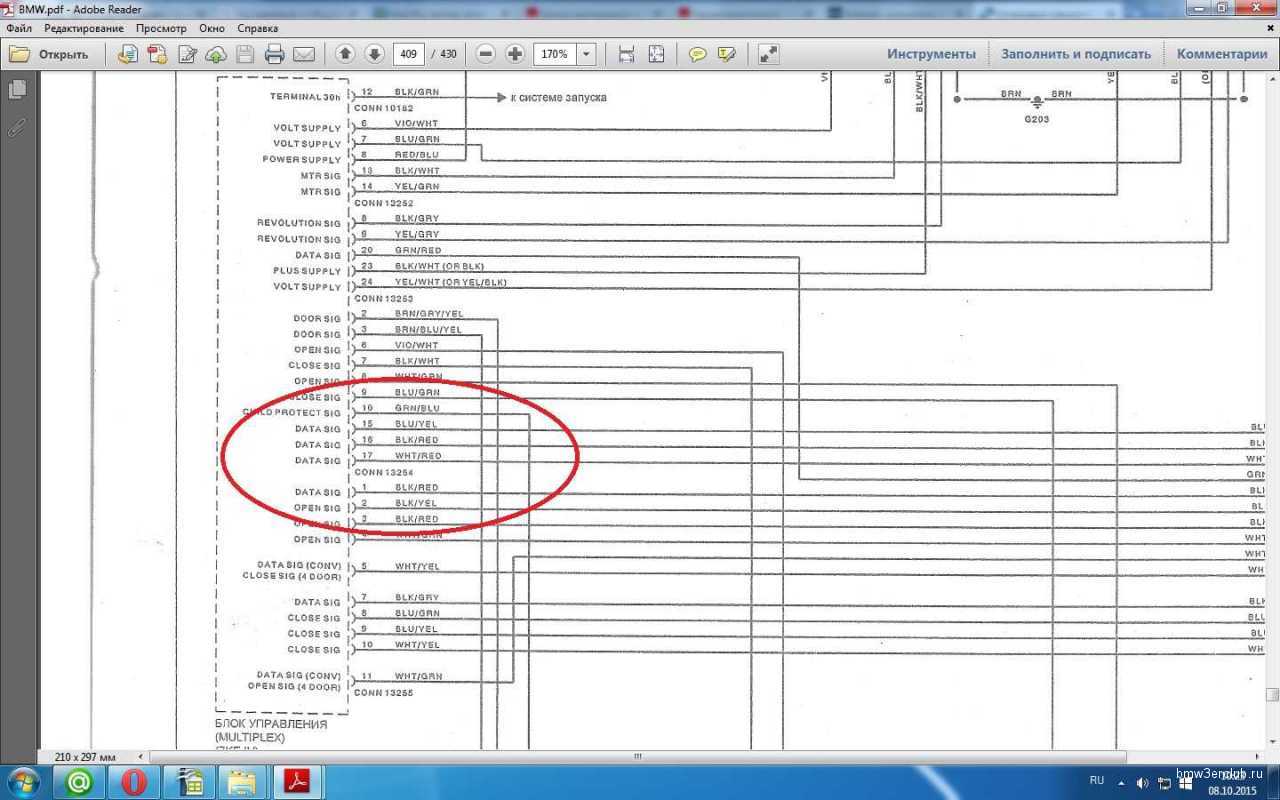This screenshot has width=1280, height=800.
Task: Add a sticky note comment
Action: point(698,54)
